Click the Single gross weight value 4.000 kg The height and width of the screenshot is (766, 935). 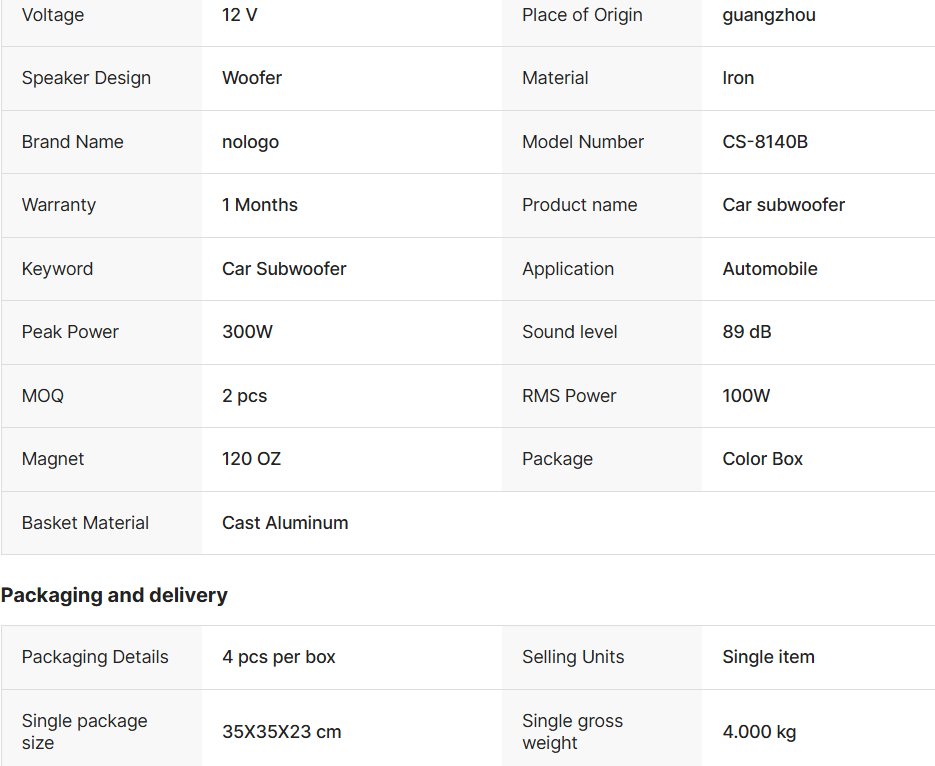759,732
